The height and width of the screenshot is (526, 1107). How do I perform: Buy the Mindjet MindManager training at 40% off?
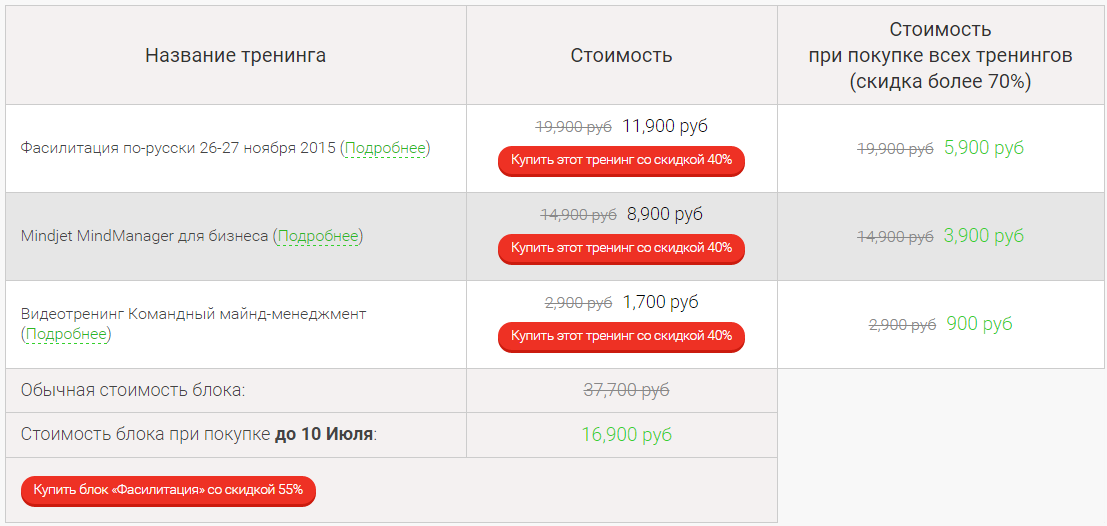621,248
